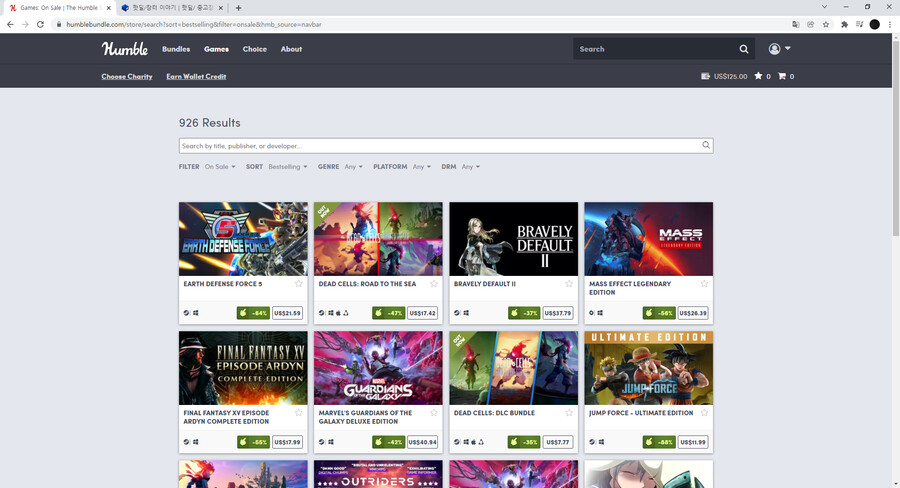Toggle wishlist star on Jump Force Ultimate Edition
900x488 pixels.
coord(704,413)
